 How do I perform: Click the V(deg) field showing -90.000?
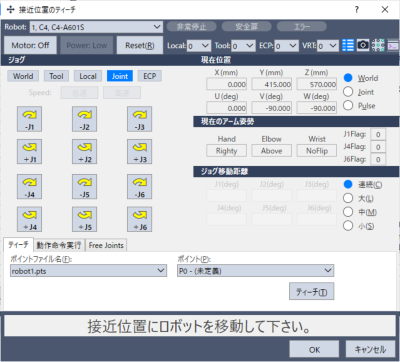point(272,108)
